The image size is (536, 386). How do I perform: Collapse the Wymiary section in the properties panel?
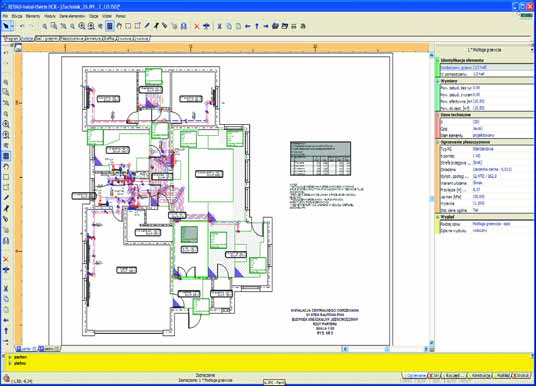[437, 81]
